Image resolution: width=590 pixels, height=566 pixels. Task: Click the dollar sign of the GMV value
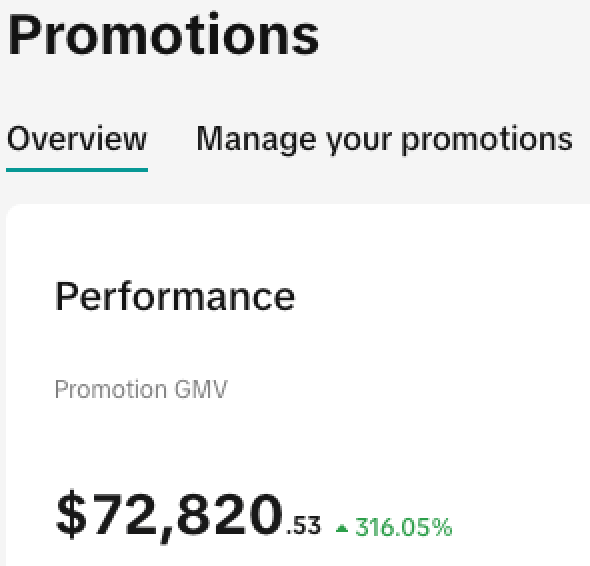tap(71, 514)
